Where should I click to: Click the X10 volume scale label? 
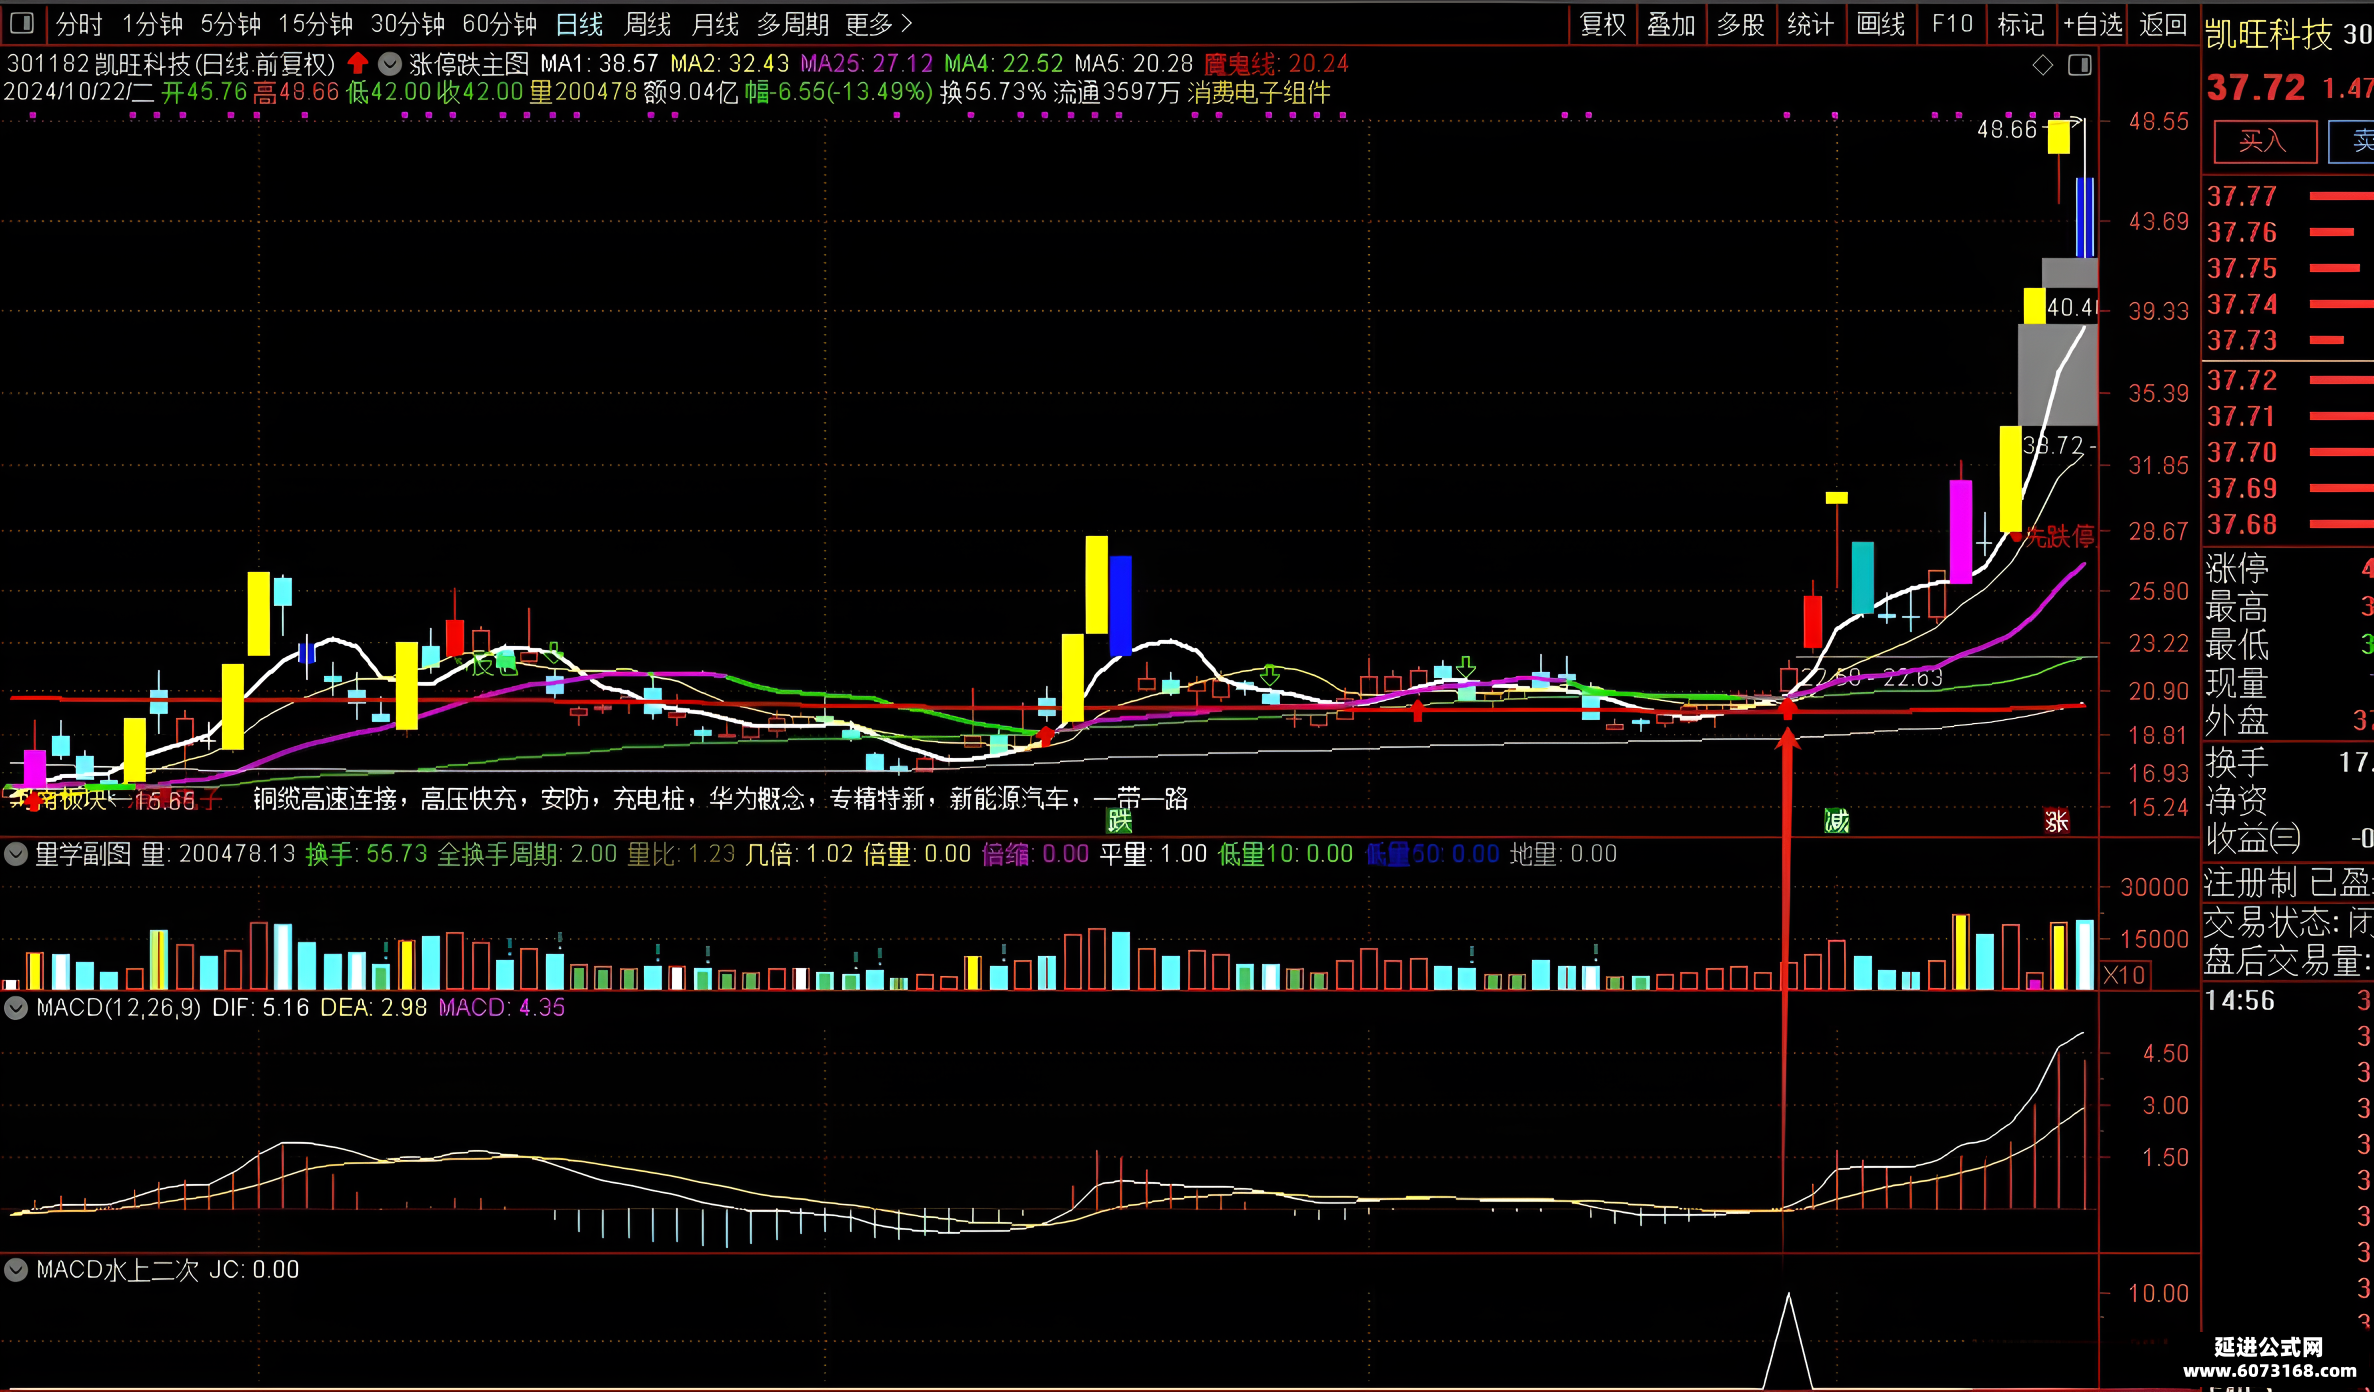tap(2124, 975)
